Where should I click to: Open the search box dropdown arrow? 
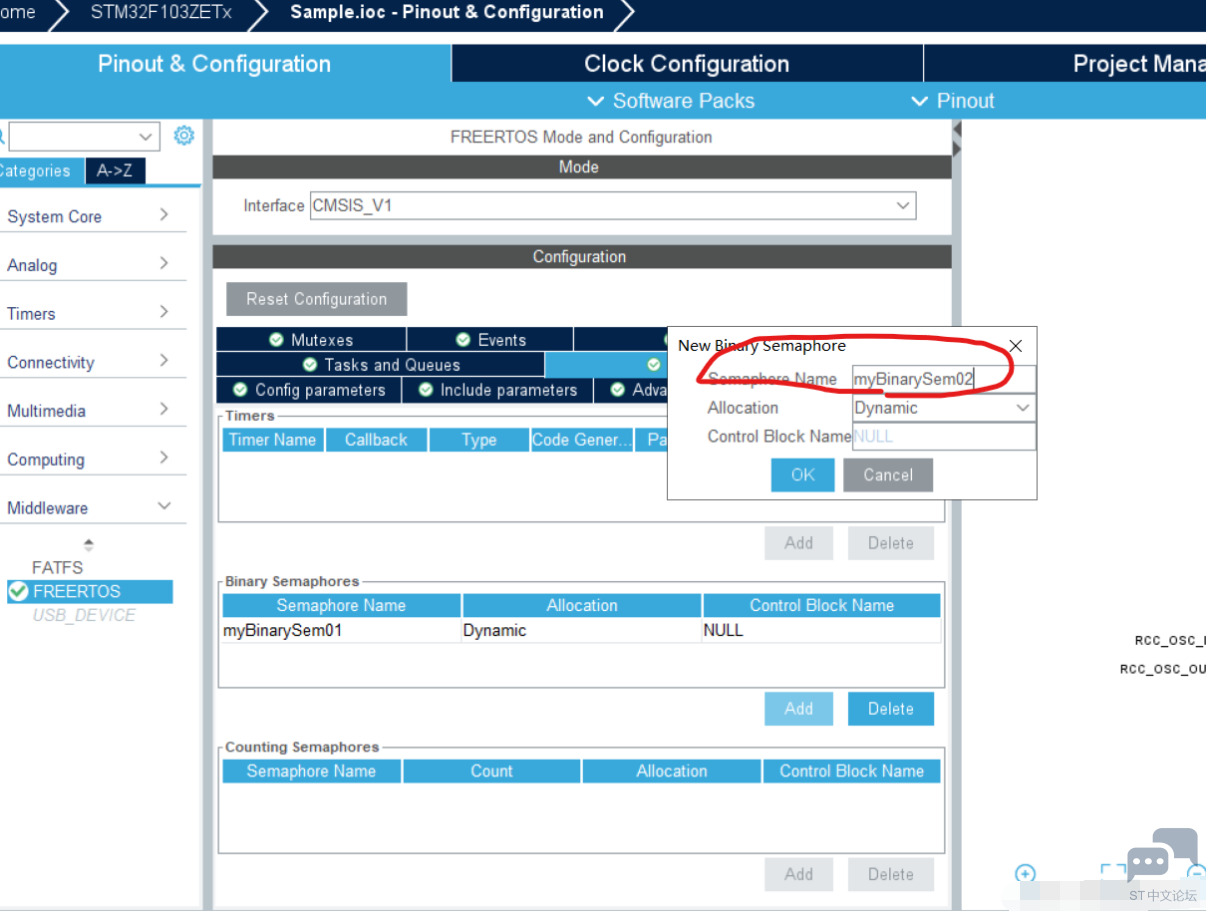click(x=146, y=136)
